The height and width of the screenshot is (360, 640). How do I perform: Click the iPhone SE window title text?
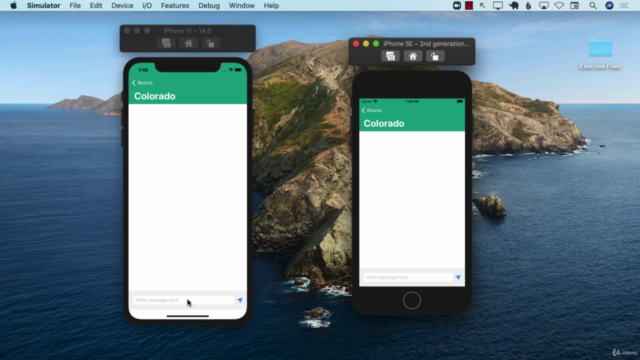(x=426, y=44)
